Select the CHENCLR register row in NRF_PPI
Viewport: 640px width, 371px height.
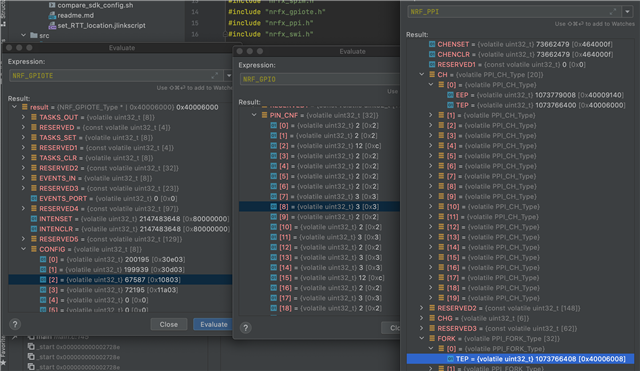[x=520, y=54]
